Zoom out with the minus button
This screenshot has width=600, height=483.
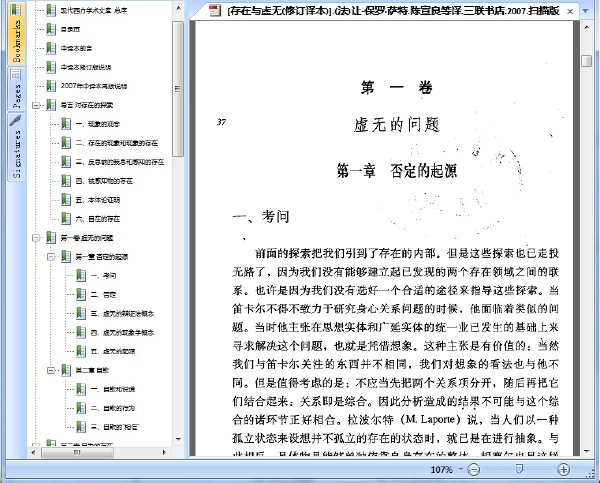coord(474,469)
